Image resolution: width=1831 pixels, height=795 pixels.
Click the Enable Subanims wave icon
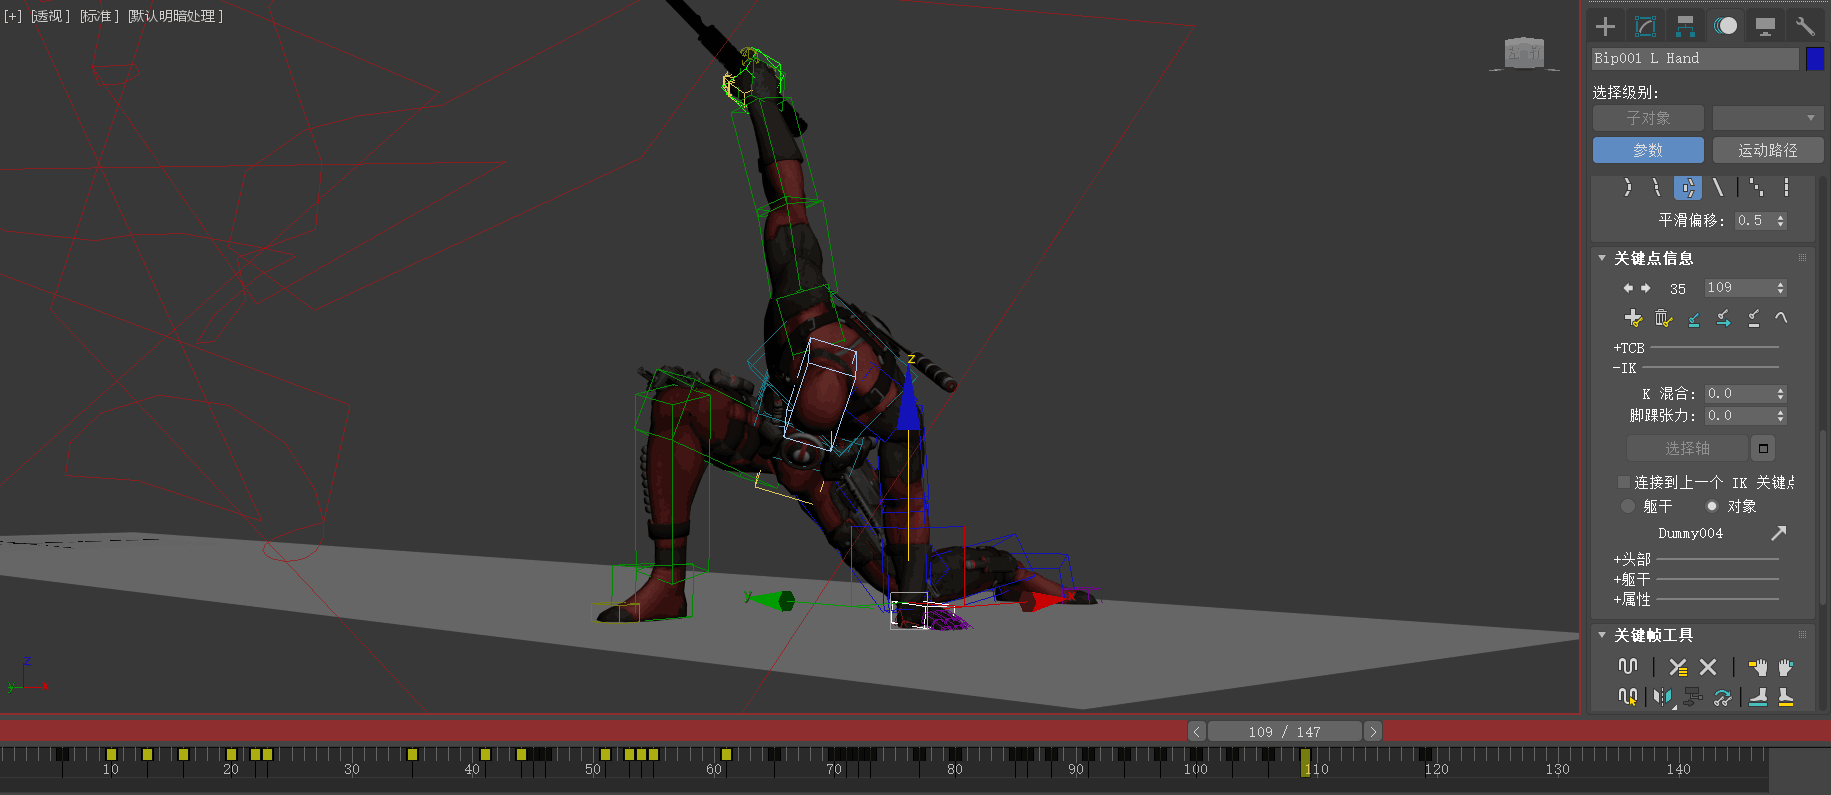click(x=1628, y=666)
